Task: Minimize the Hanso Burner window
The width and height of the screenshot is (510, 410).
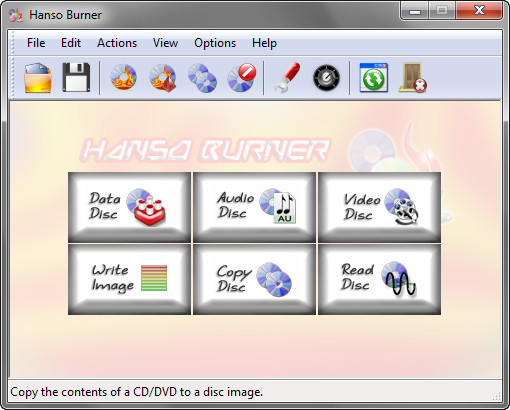Action: point(415,11)
